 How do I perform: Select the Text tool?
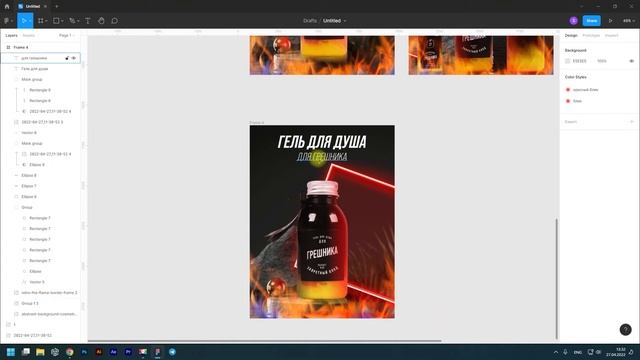88,20
